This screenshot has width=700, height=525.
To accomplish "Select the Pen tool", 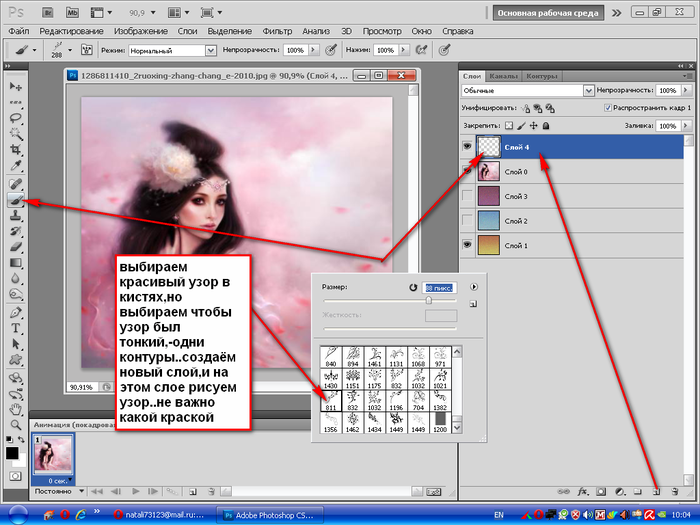I will point(16,312).
